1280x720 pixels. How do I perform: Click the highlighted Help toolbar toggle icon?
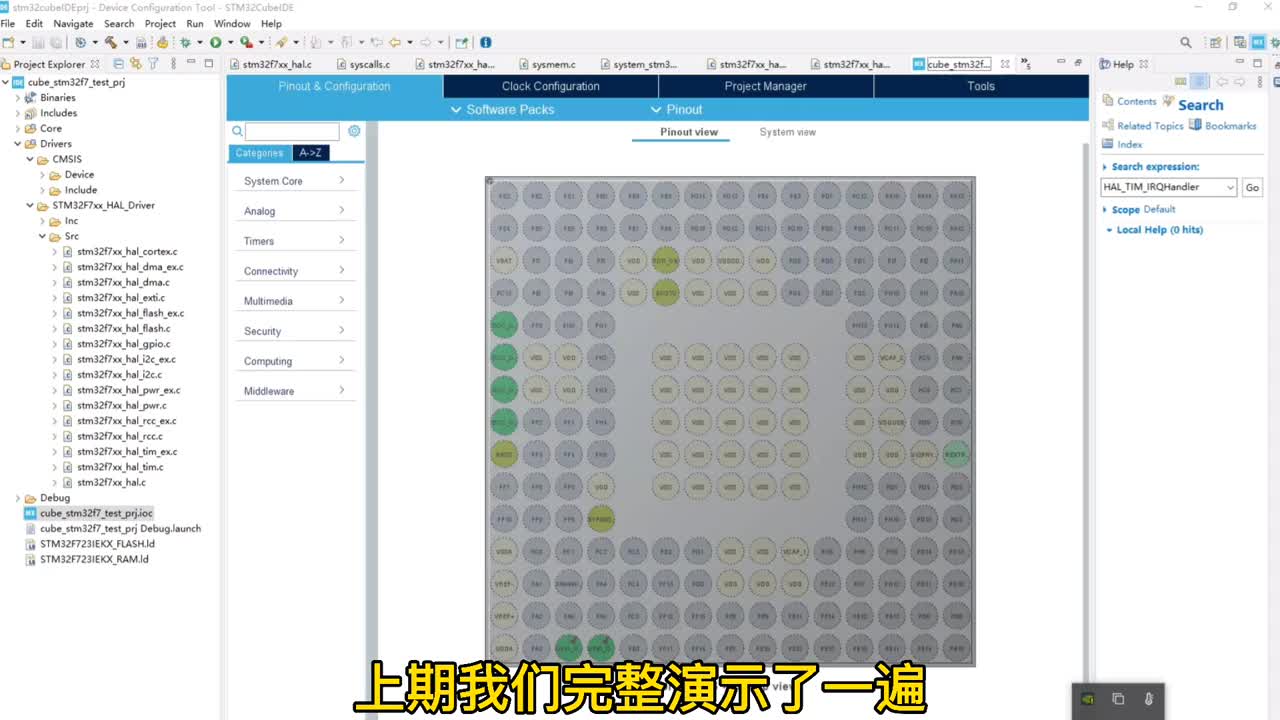(1200, 82)
